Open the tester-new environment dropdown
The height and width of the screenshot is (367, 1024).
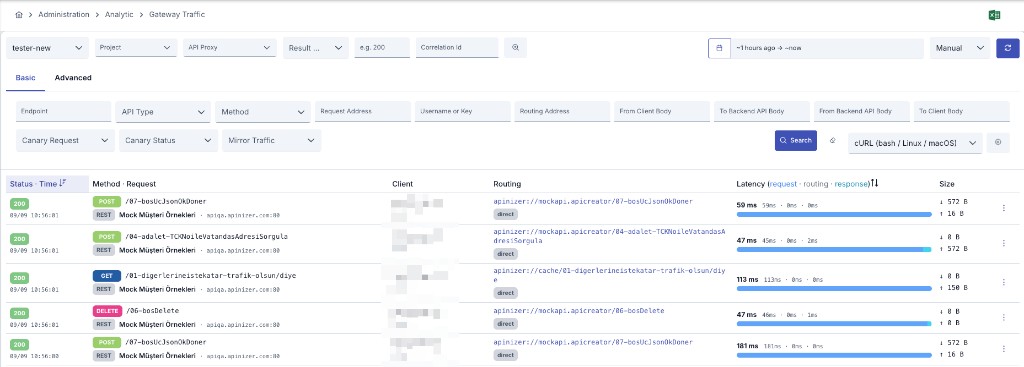[48, 48]
